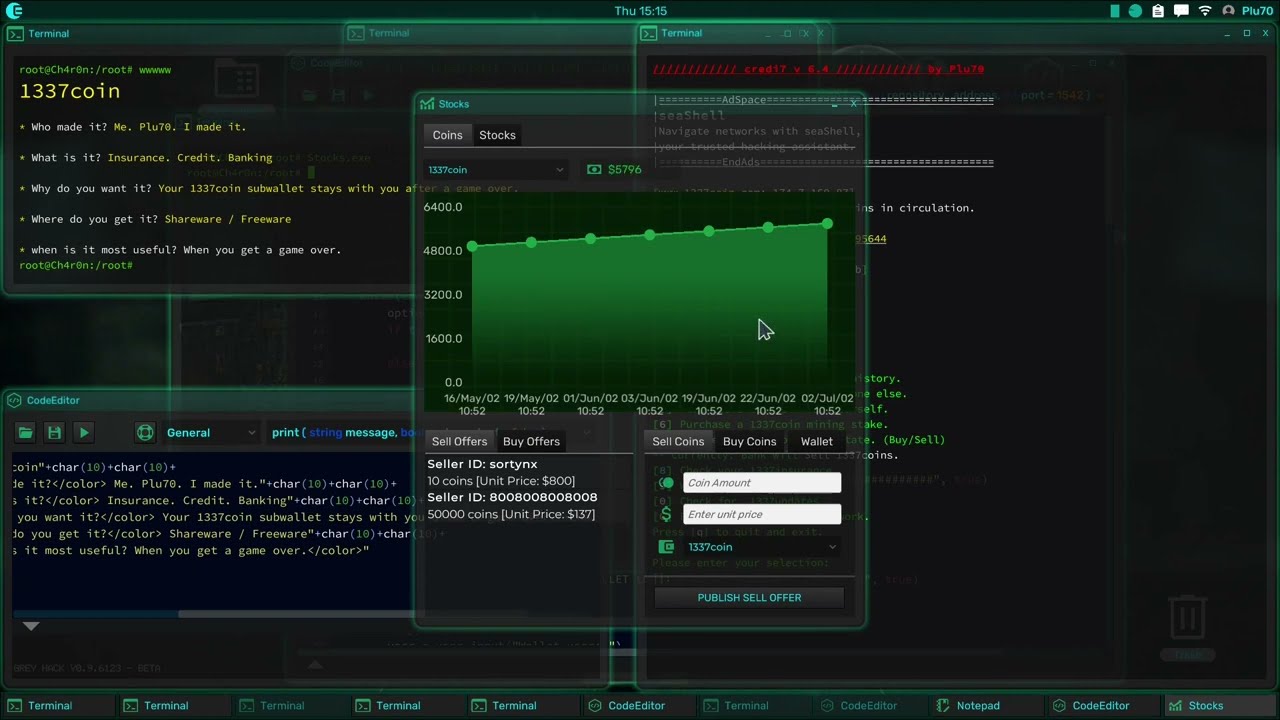Viewport: 1280px width, 720px height.
Task: Open the clipboard icon in system tray
Action: pos(1158,11)
